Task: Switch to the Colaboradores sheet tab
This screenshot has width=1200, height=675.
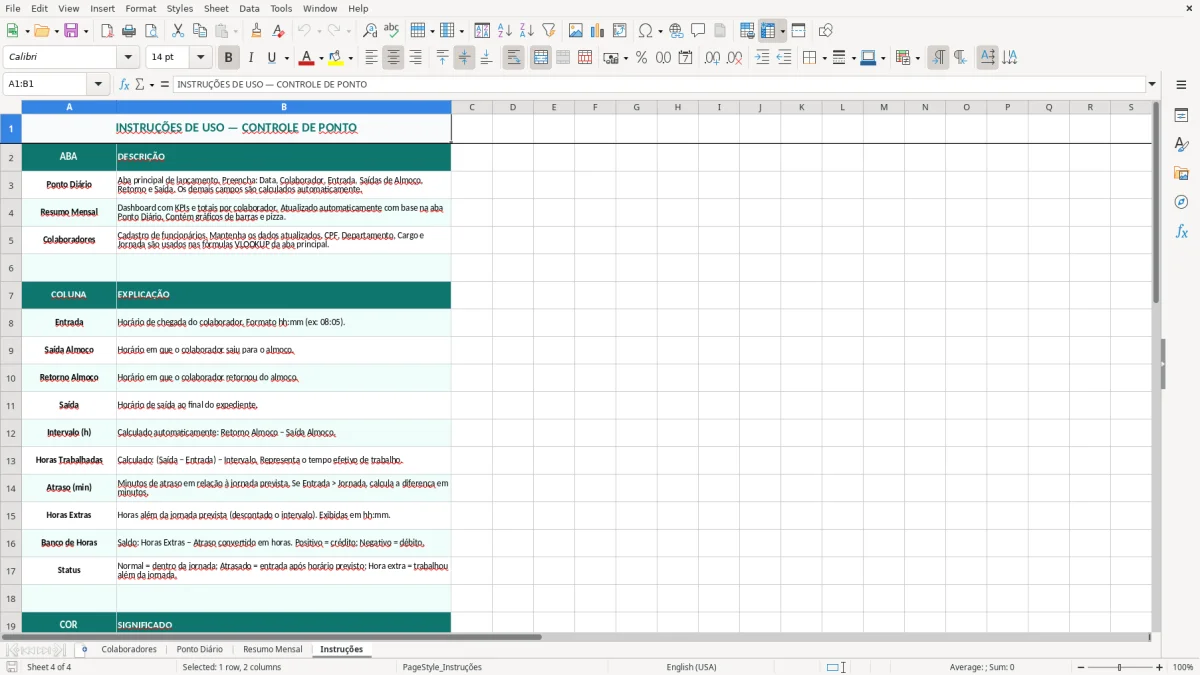Action: (x=129, y=649)
